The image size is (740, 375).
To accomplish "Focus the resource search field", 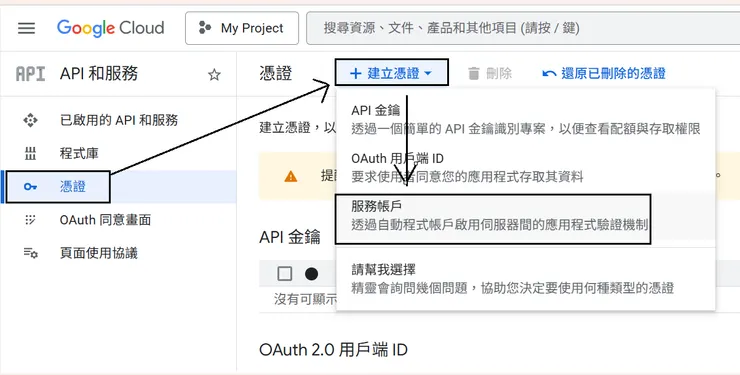I will point(523,28).
